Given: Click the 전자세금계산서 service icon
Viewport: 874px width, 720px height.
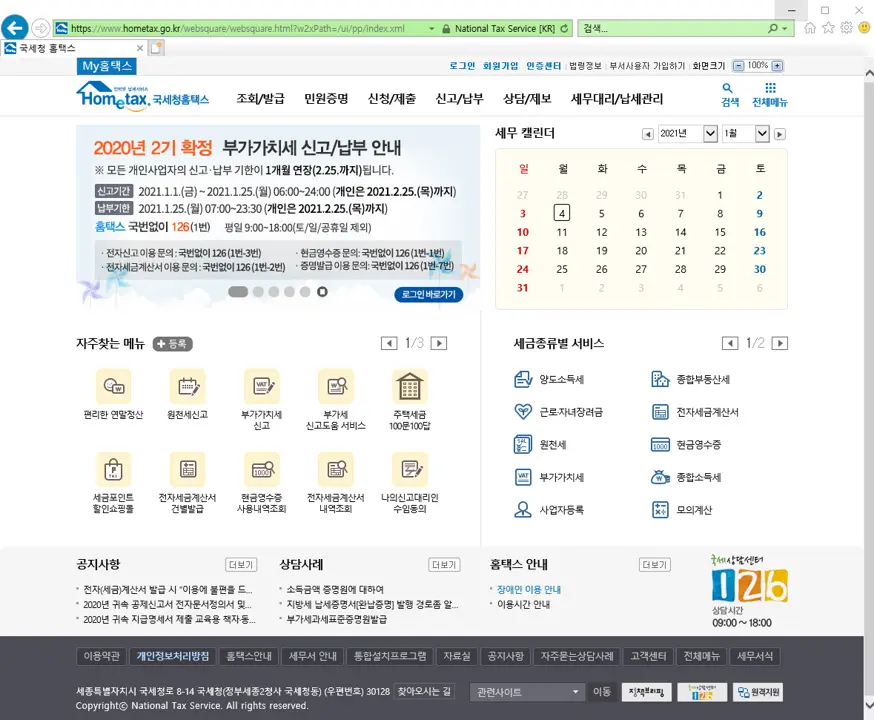Looking at the screenshot, I should (660, 412).
